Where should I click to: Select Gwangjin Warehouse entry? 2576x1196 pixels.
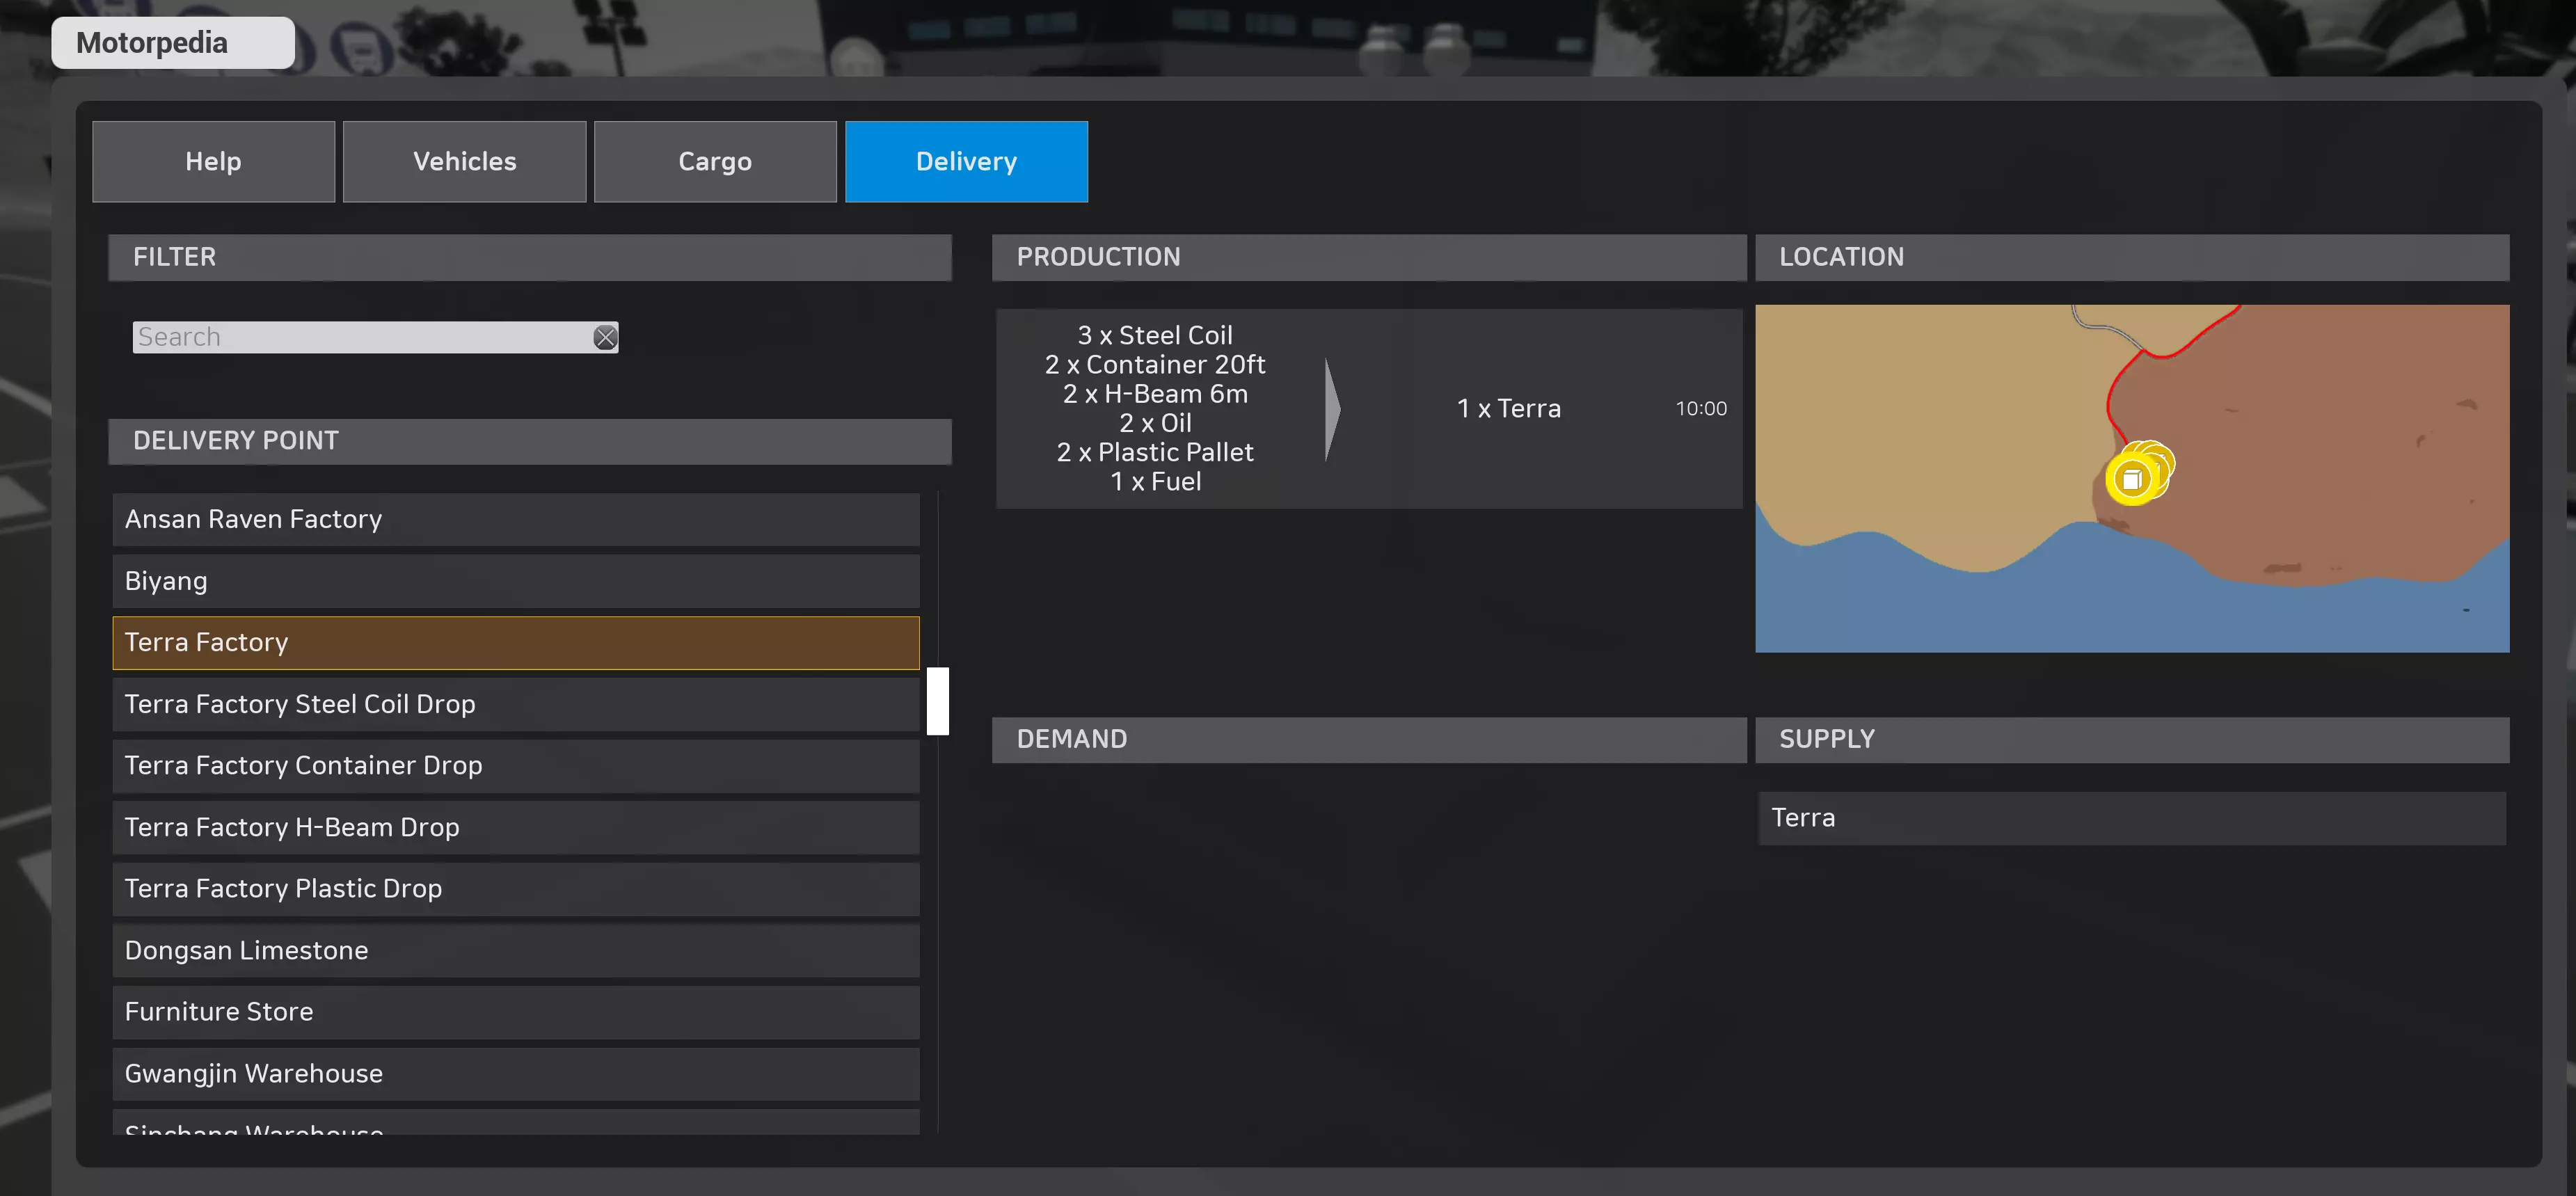tap(515, 1073)
